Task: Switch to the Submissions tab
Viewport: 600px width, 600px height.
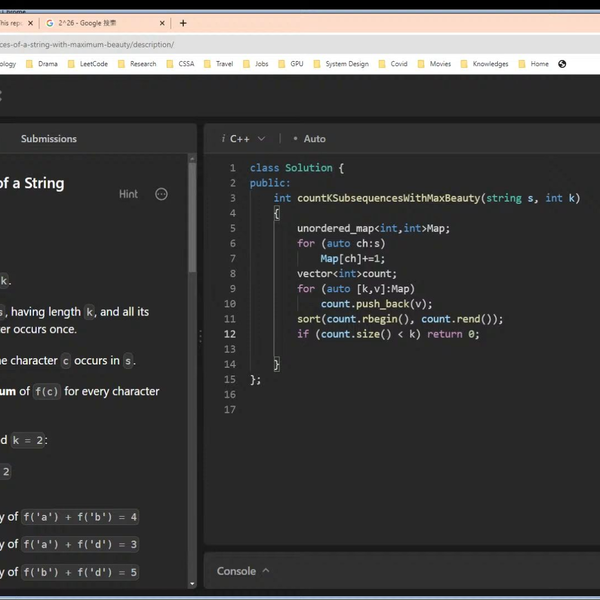Action: (48, 139)
